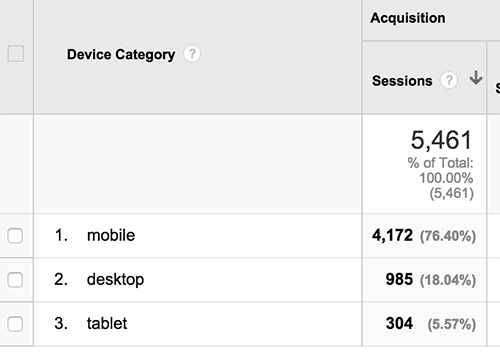Check the mobile row checkbox
The width and height of the screenshot is (500, 363).
(15, 236)
